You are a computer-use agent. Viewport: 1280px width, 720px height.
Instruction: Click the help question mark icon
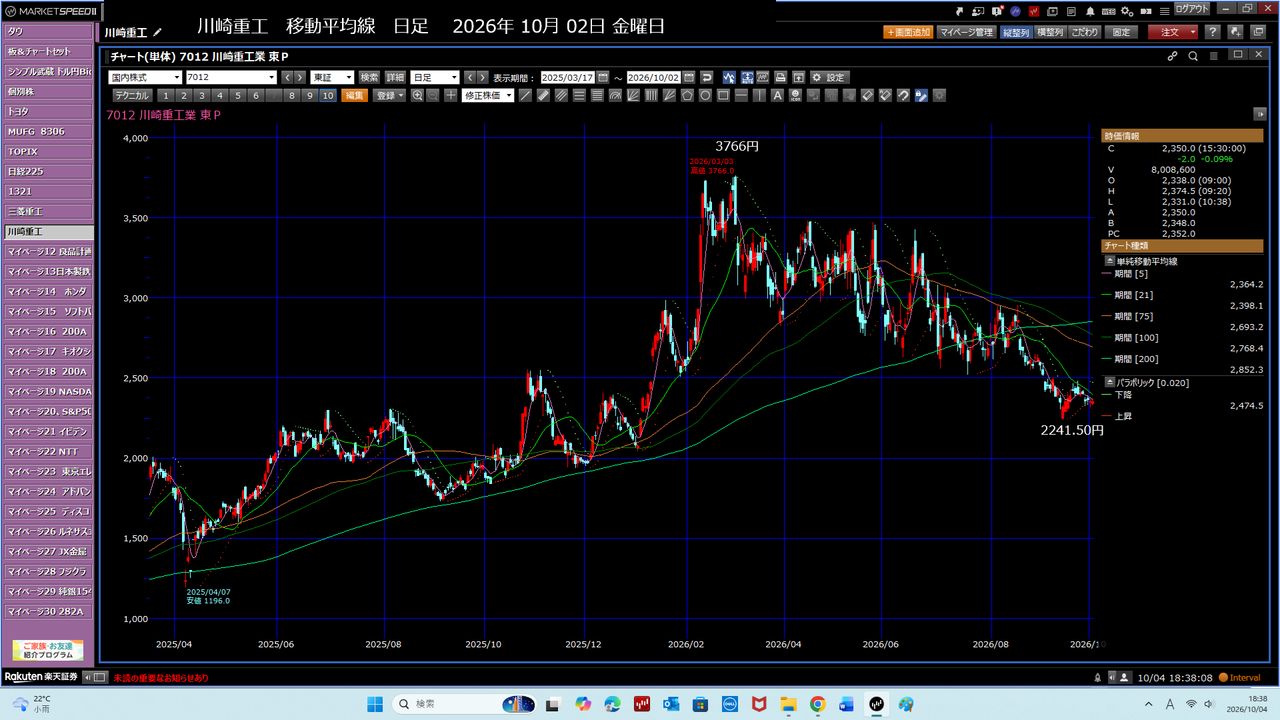(1212, 32)
